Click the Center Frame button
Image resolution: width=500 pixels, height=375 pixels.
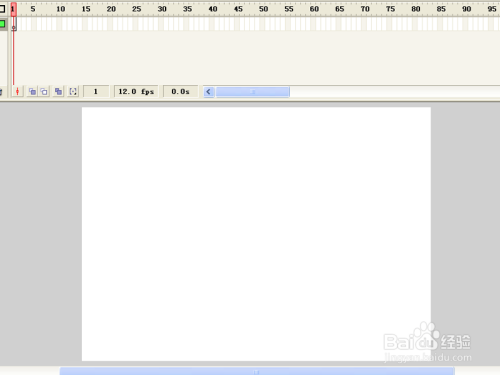pos(17,91)
